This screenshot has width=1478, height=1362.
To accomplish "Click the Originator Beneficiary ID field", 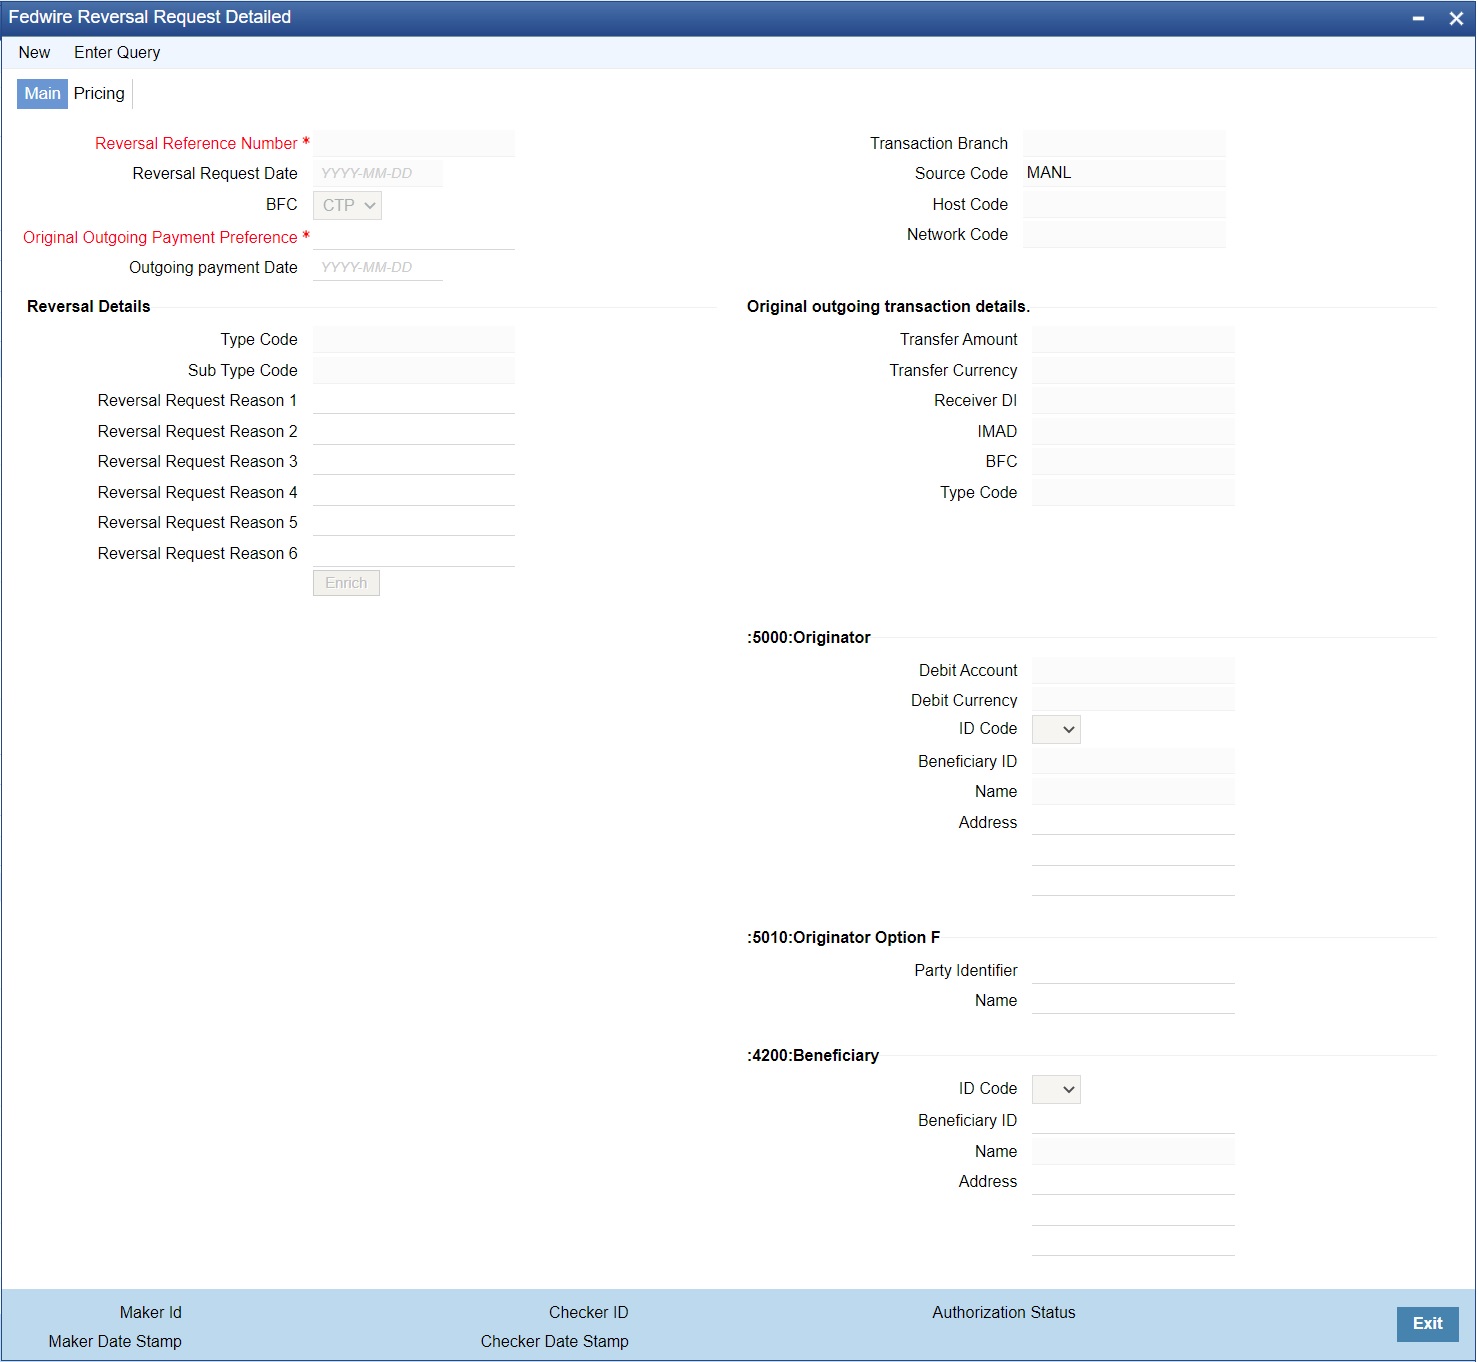I will point(1133,761).
